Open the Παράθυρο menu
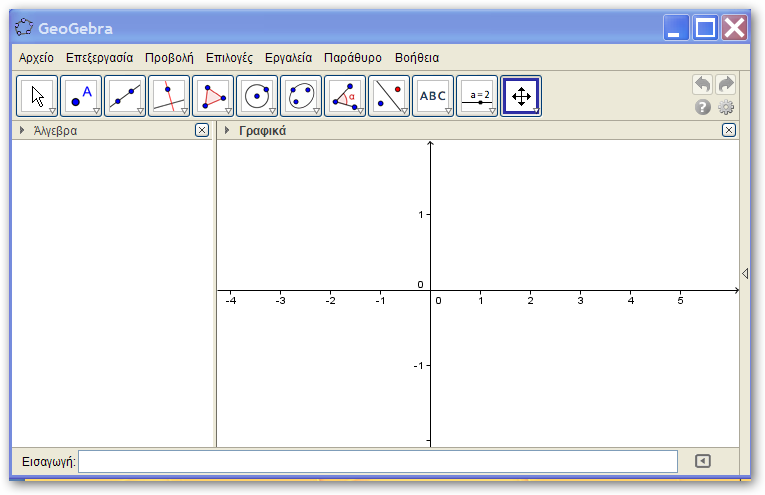The width and height of the screenshot is (765, 495). [x=353, y=58]
